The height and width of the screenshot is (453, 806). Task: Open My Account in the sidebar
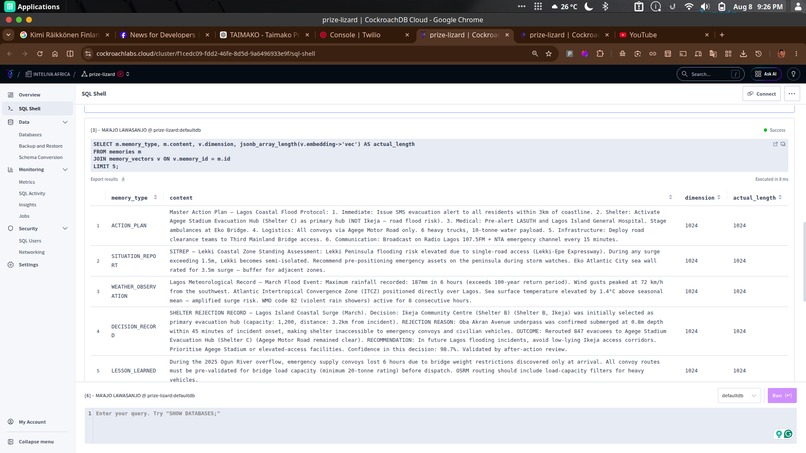coord(32,422)
